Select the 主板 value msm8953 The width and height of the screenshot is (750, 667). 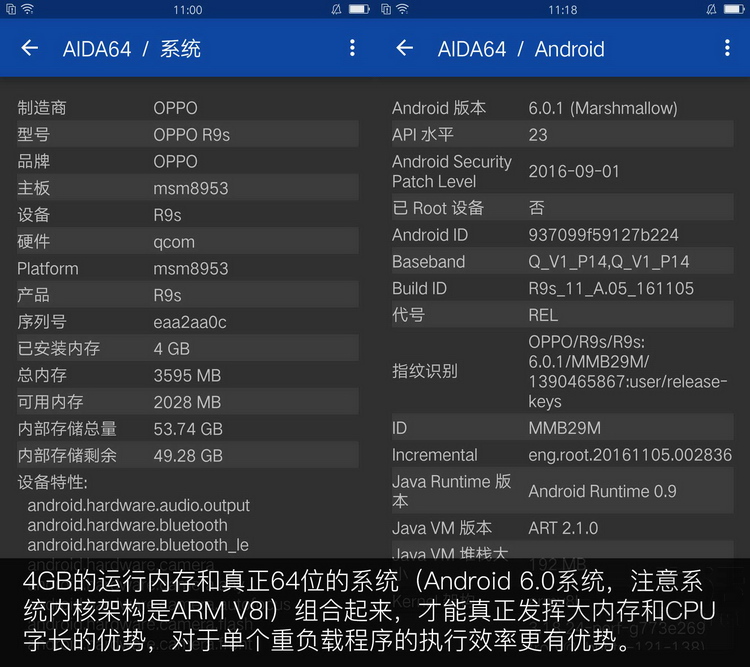click(190, 189)
